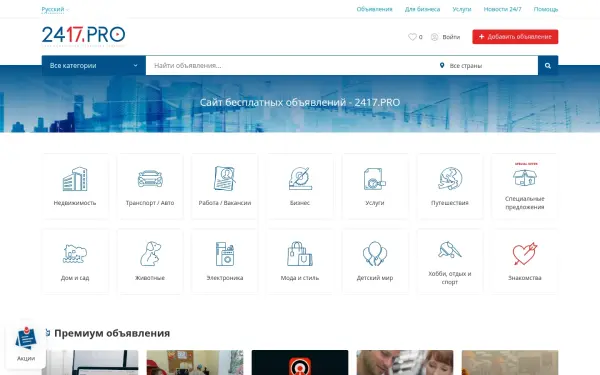Open the premium ad thumbnail with black background
600x375 pixels.
coord(300,362)
